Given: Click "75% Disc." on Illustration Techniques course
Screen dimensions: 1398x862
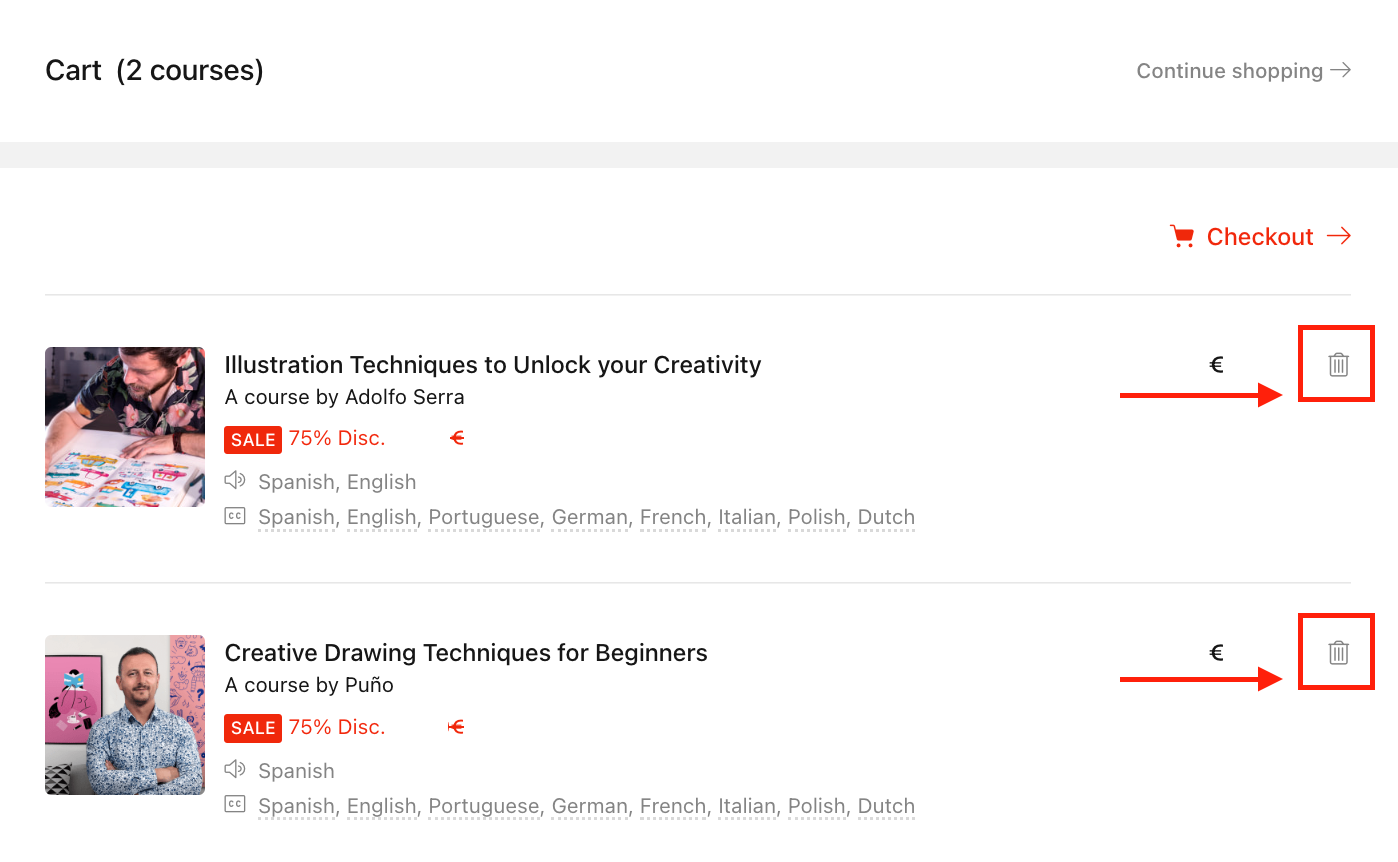Looking at the screenshot, I should 337,438.
